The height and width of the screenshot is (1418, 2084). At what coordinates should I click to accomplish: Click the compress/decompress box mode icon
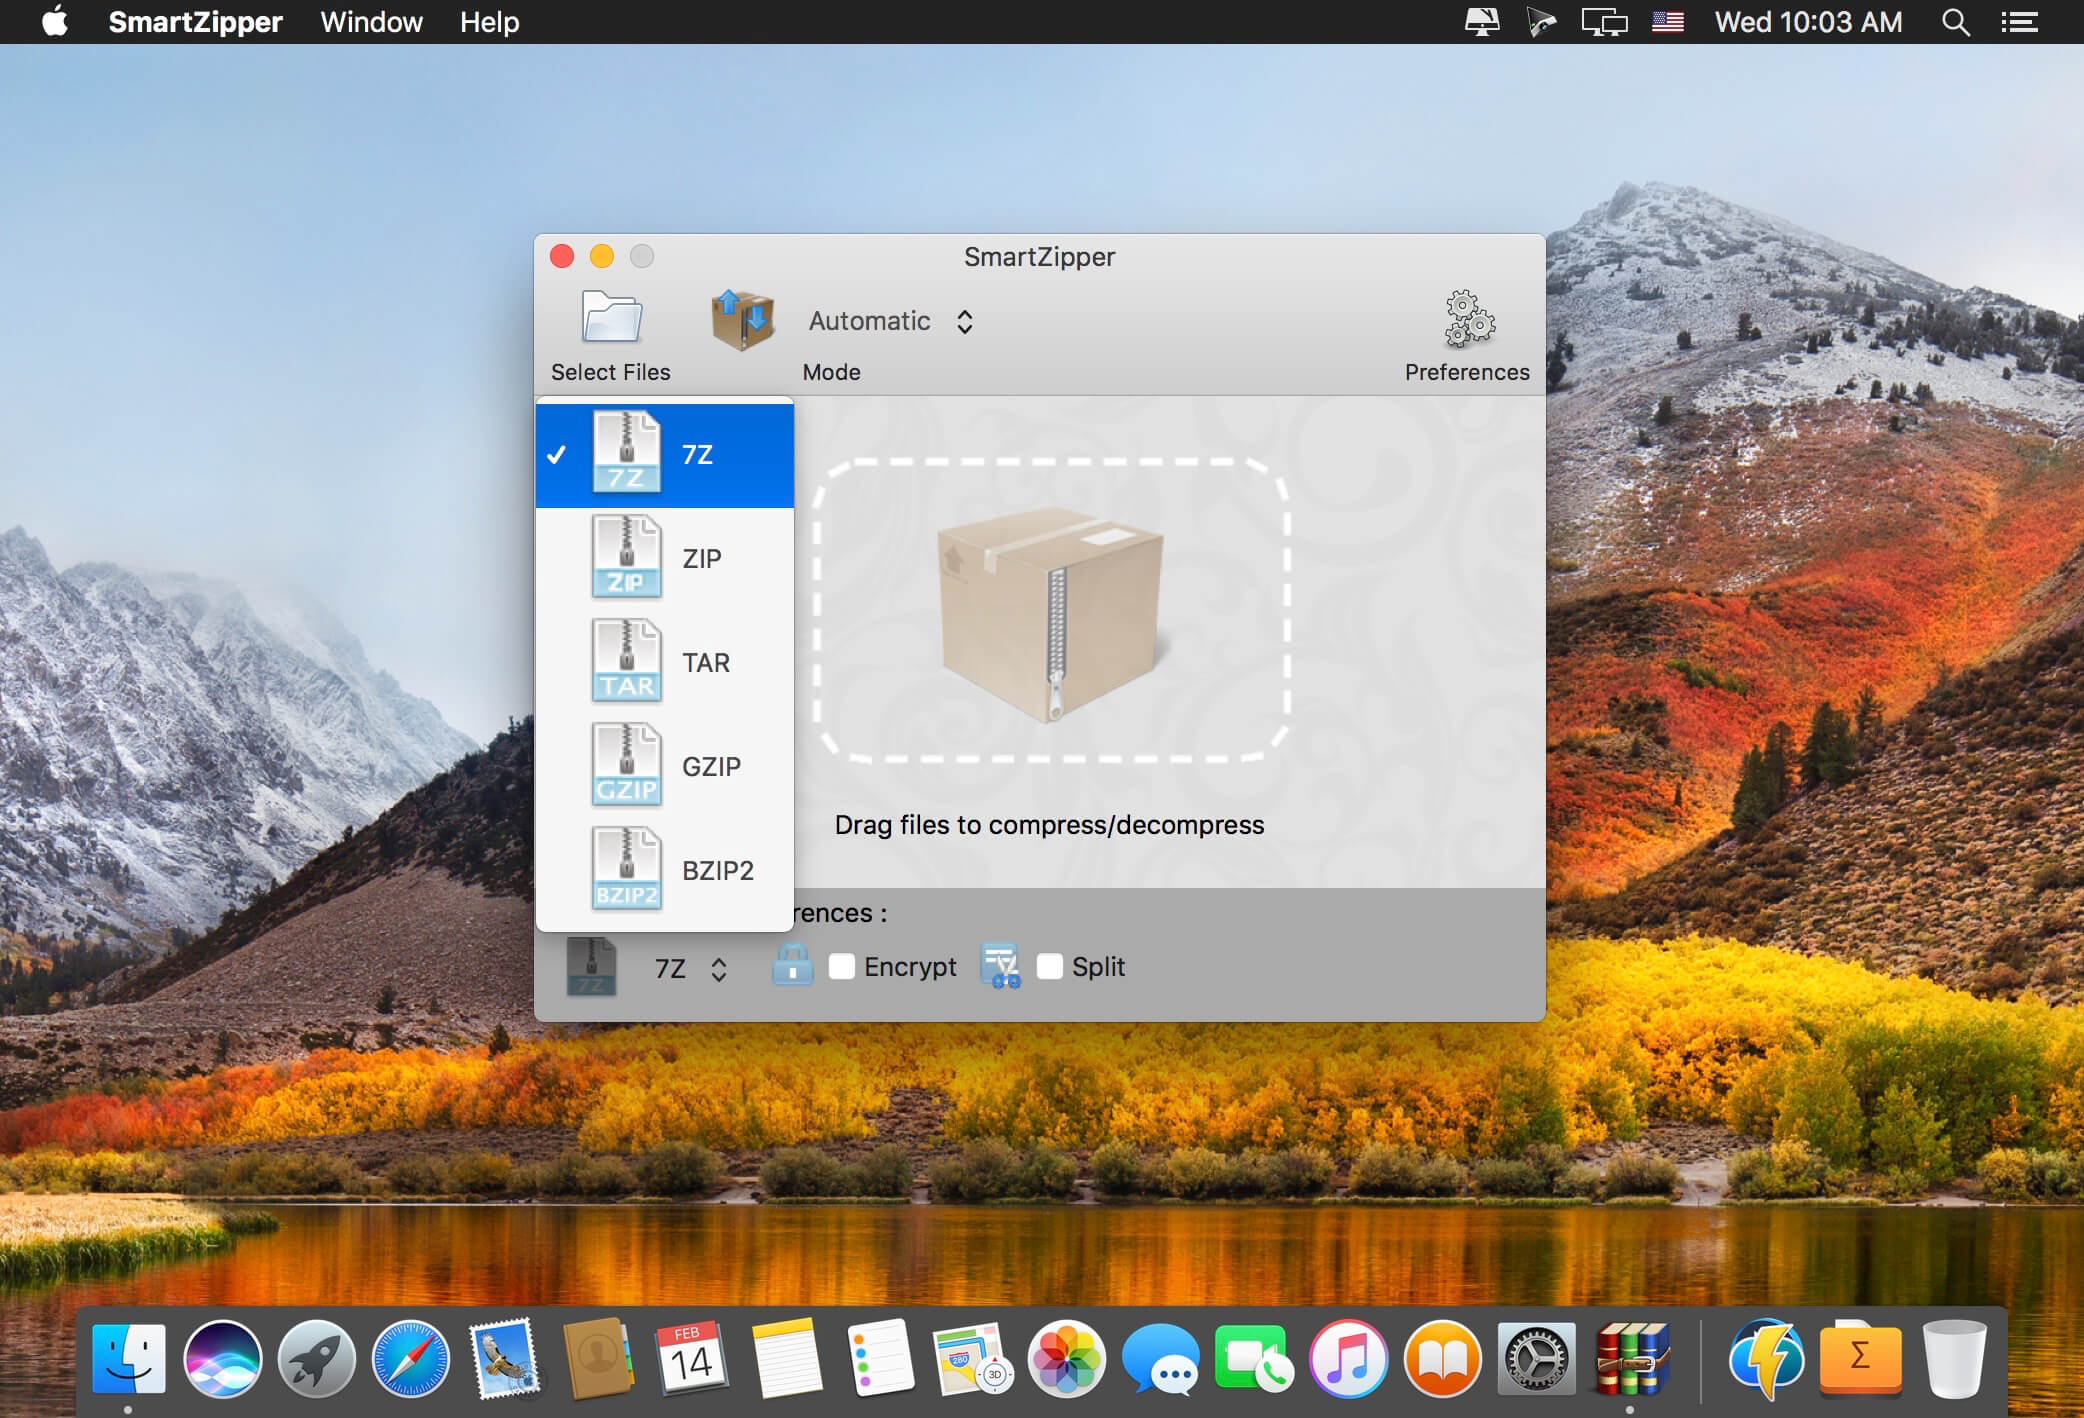[x=742, y=320]
